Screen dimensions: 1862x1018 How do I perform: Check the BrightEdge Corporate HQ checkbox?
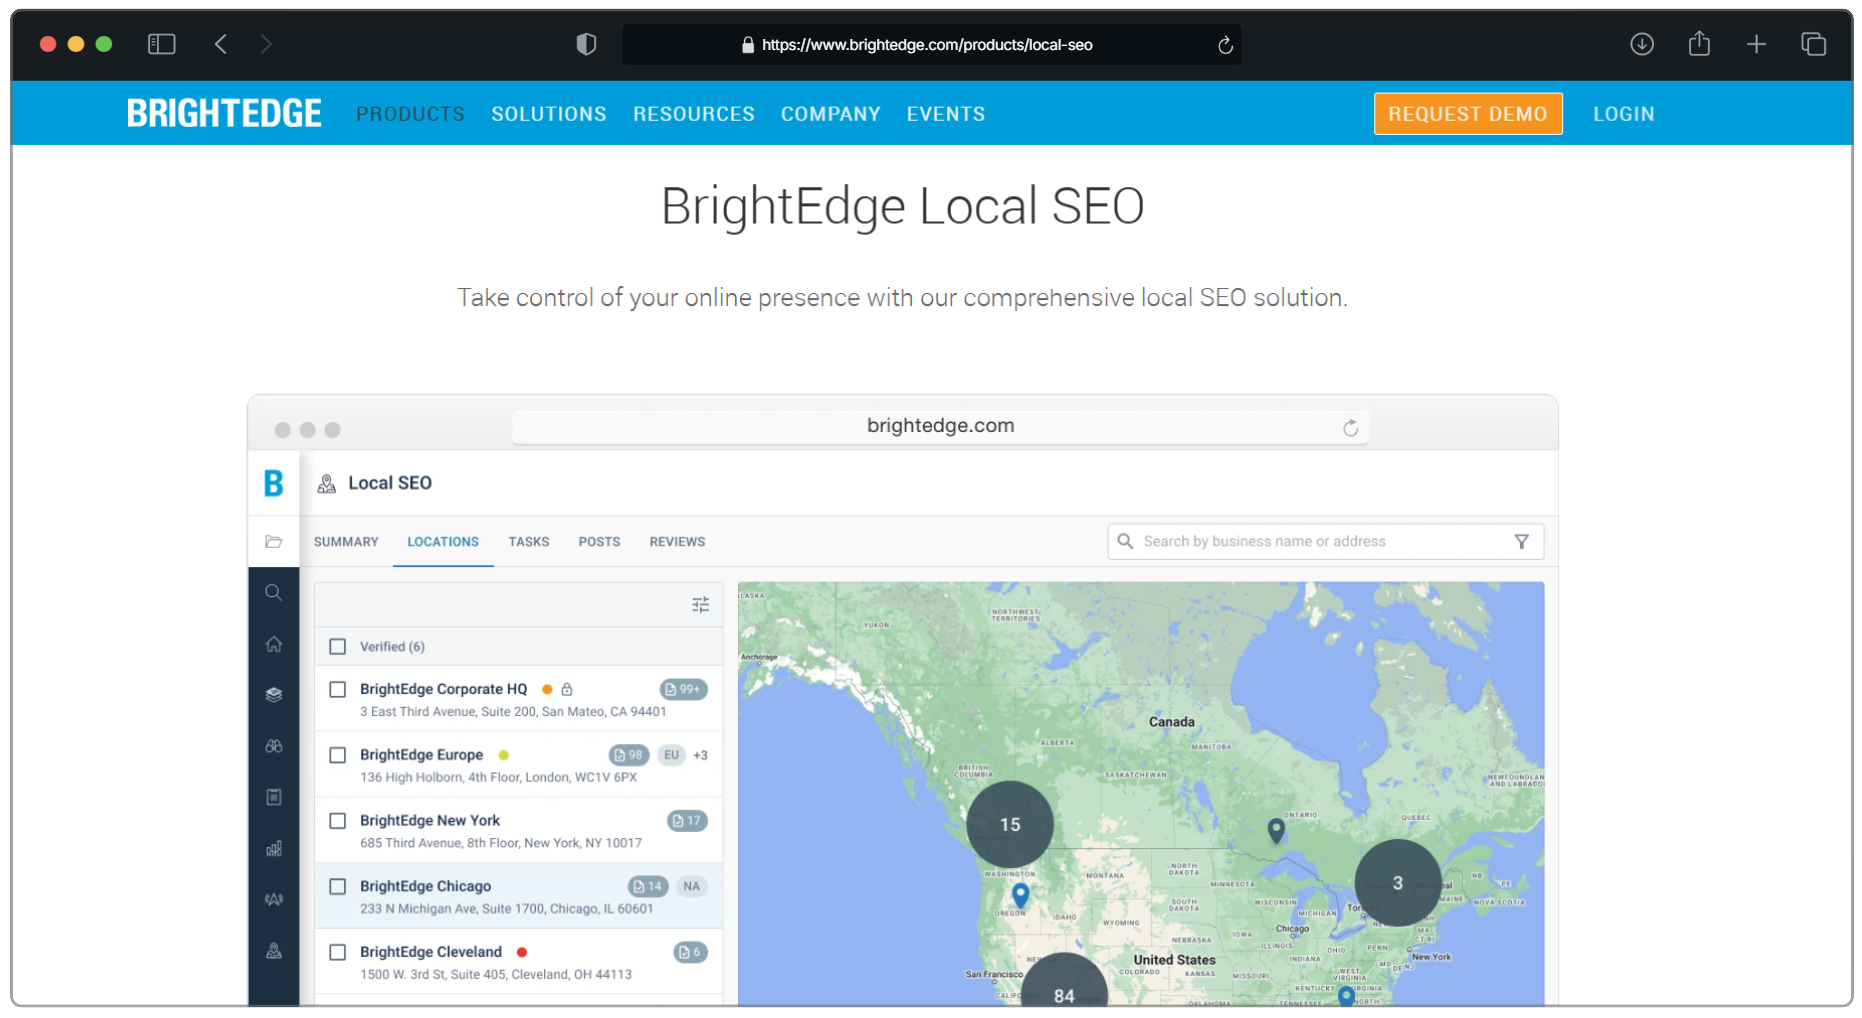pos(338,690)
